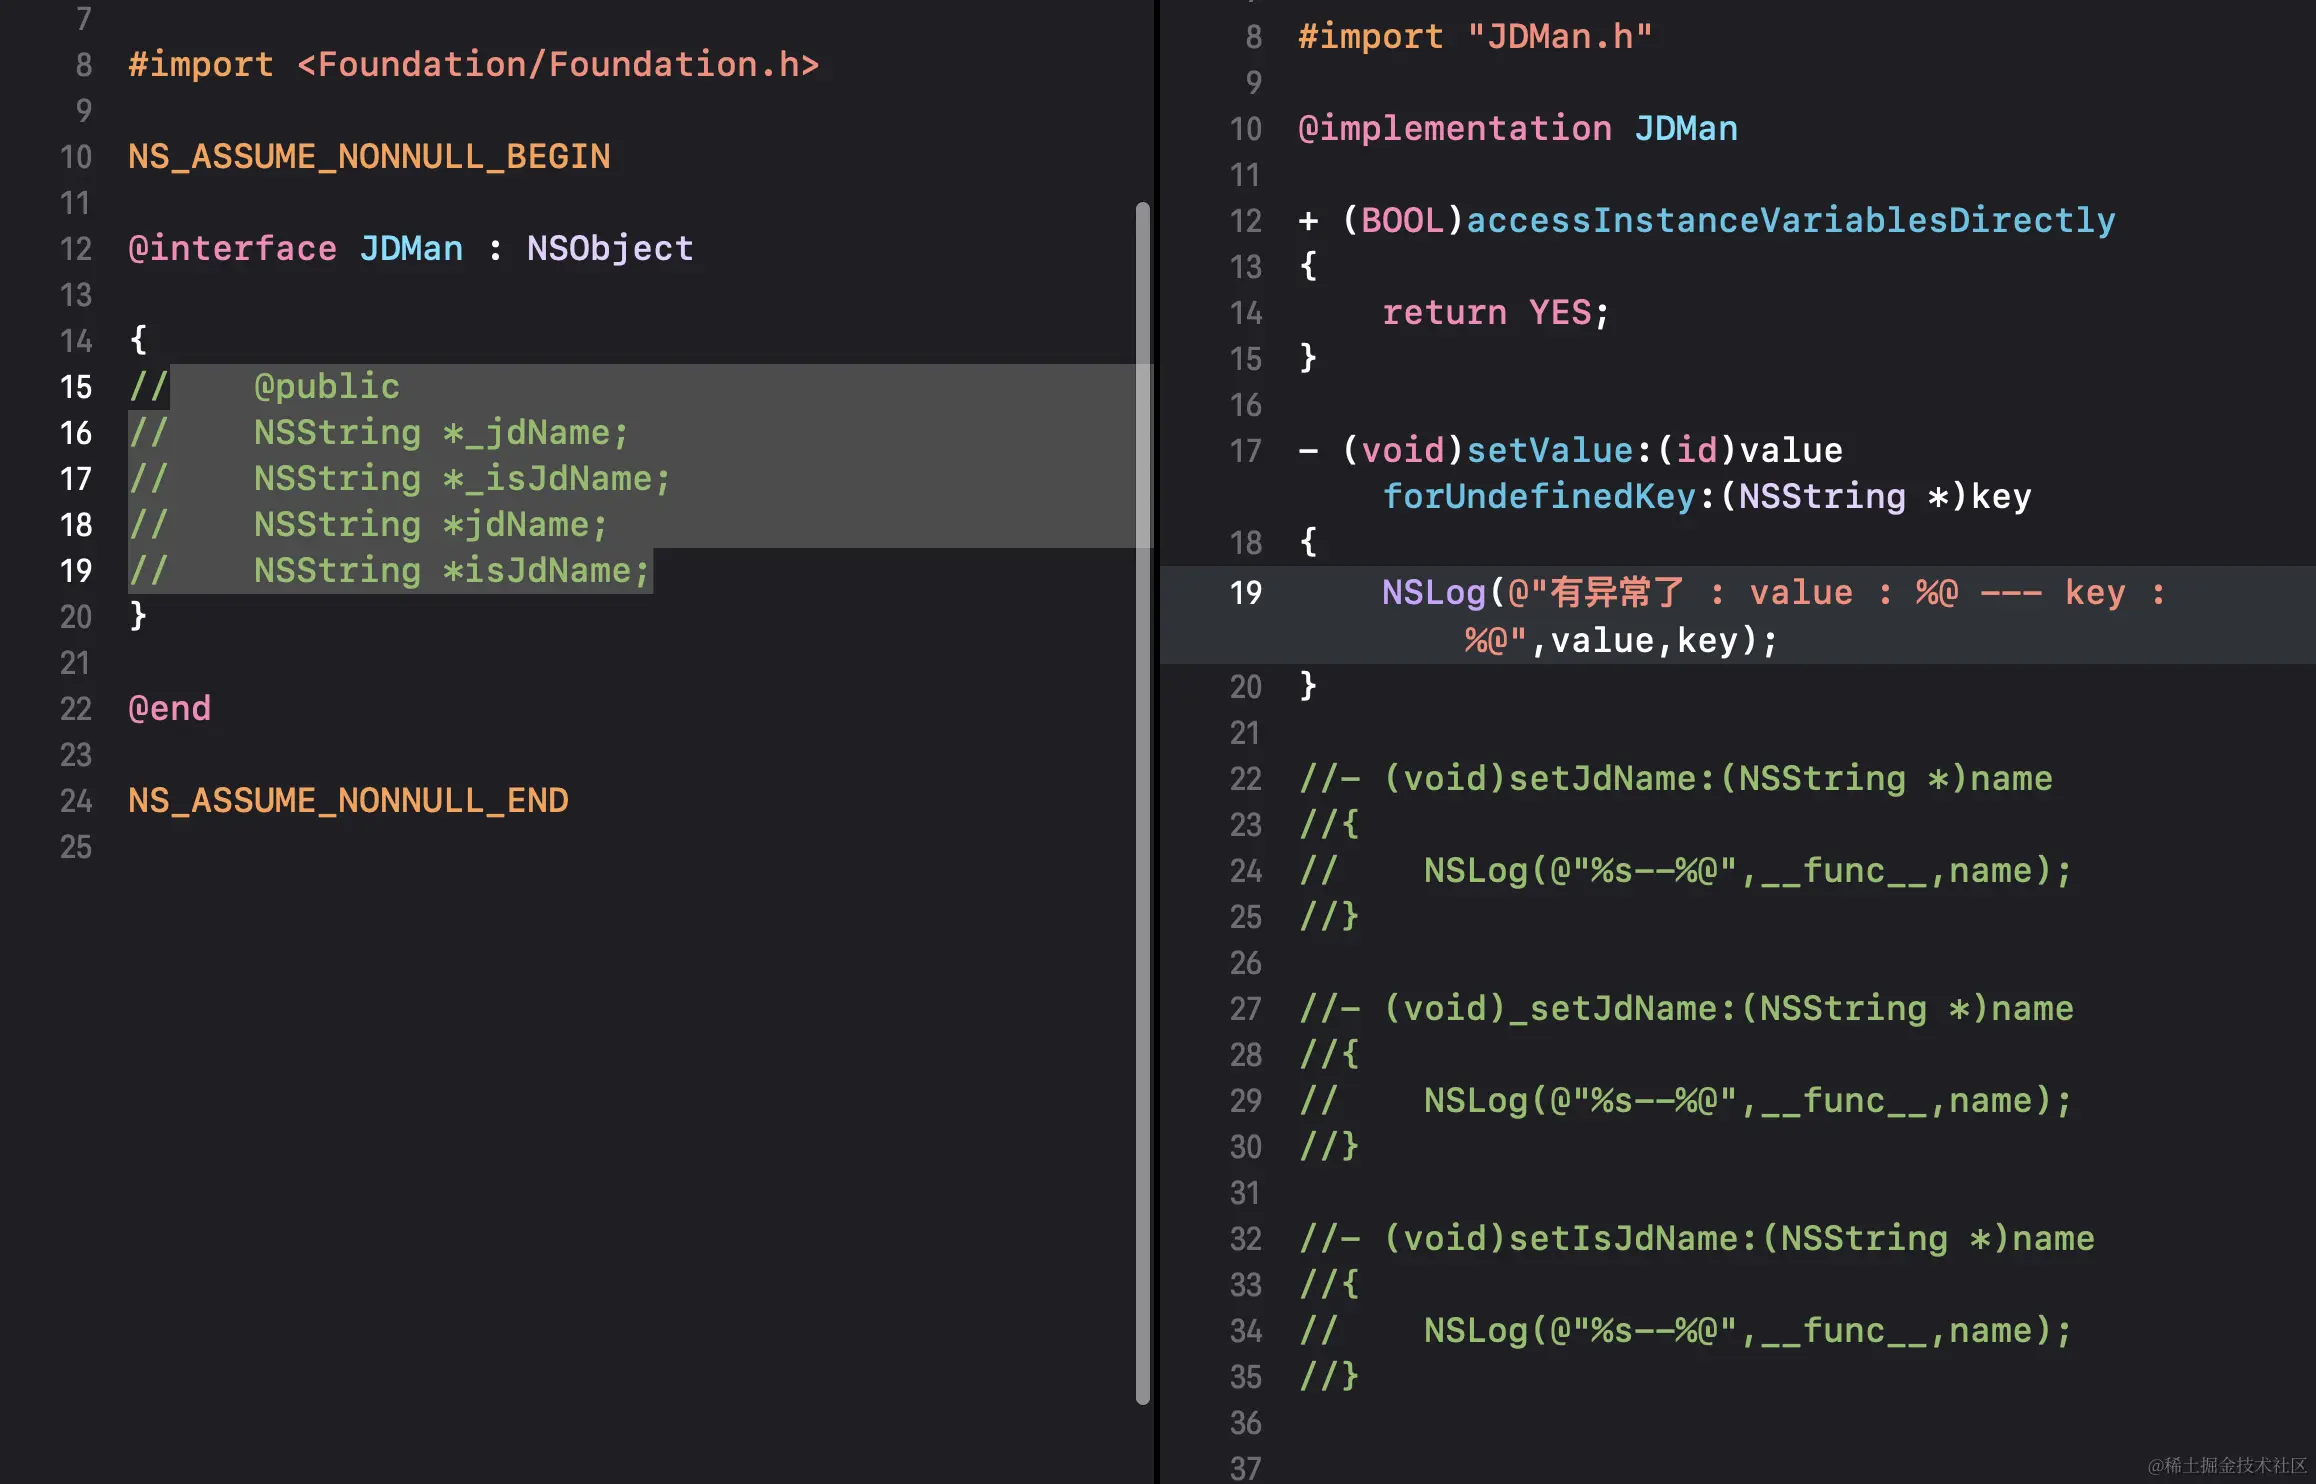Image resolution: width=2316 pixels, height=1484 pixels.
Task: Click the NSLog call on highlighted line
Action: point(1433,593)
